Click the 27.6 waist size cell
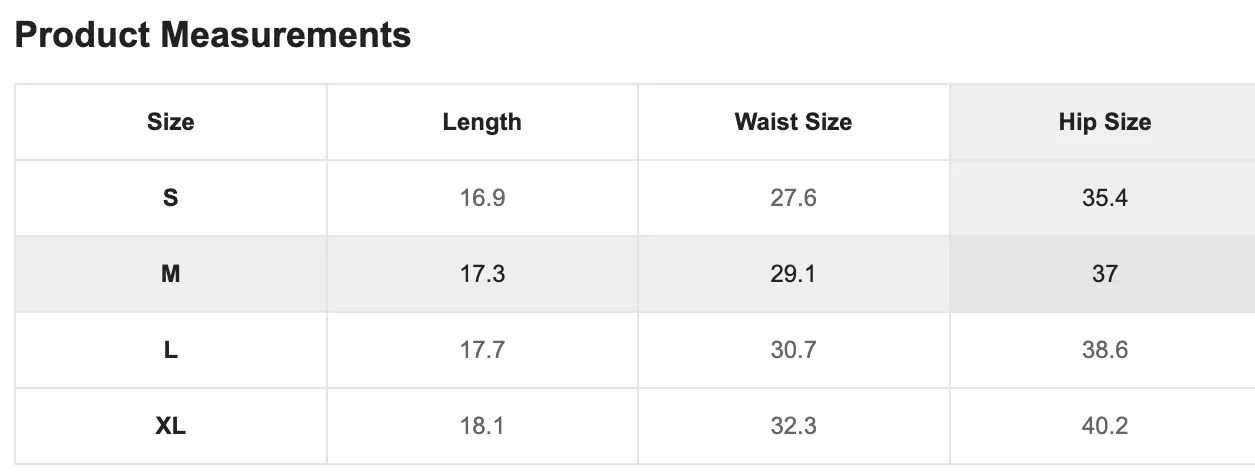Screen dimensions: 1255x475 pos(793,198)
